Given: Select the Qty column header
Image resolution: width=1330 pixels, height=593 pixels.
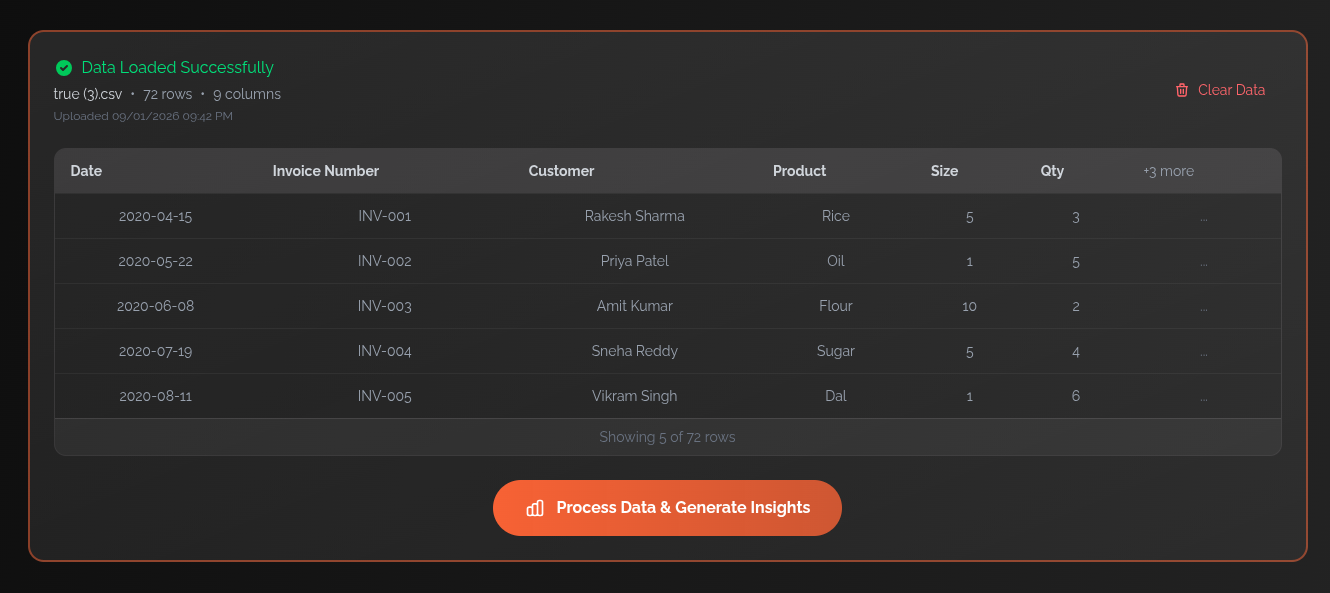Looking at the screenshot, I should pyautogui.click(x=1052, y=171).
